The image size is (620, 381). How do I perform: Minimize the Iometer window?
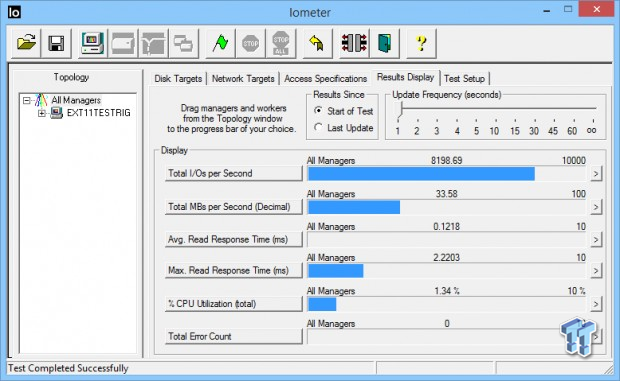[547, 10]
